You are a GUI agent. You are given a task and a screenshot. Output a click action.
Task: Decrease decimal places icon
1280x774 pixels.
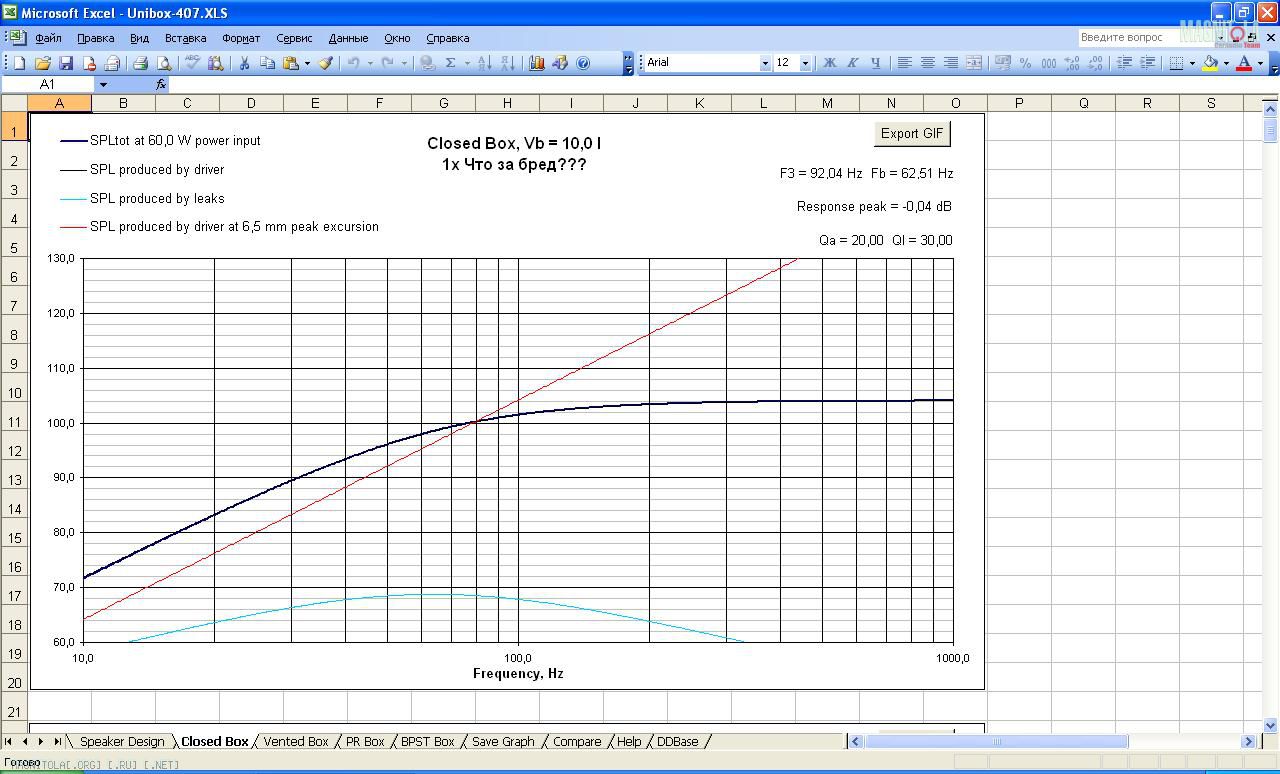pyautogui.click(x=1095, y=63)
